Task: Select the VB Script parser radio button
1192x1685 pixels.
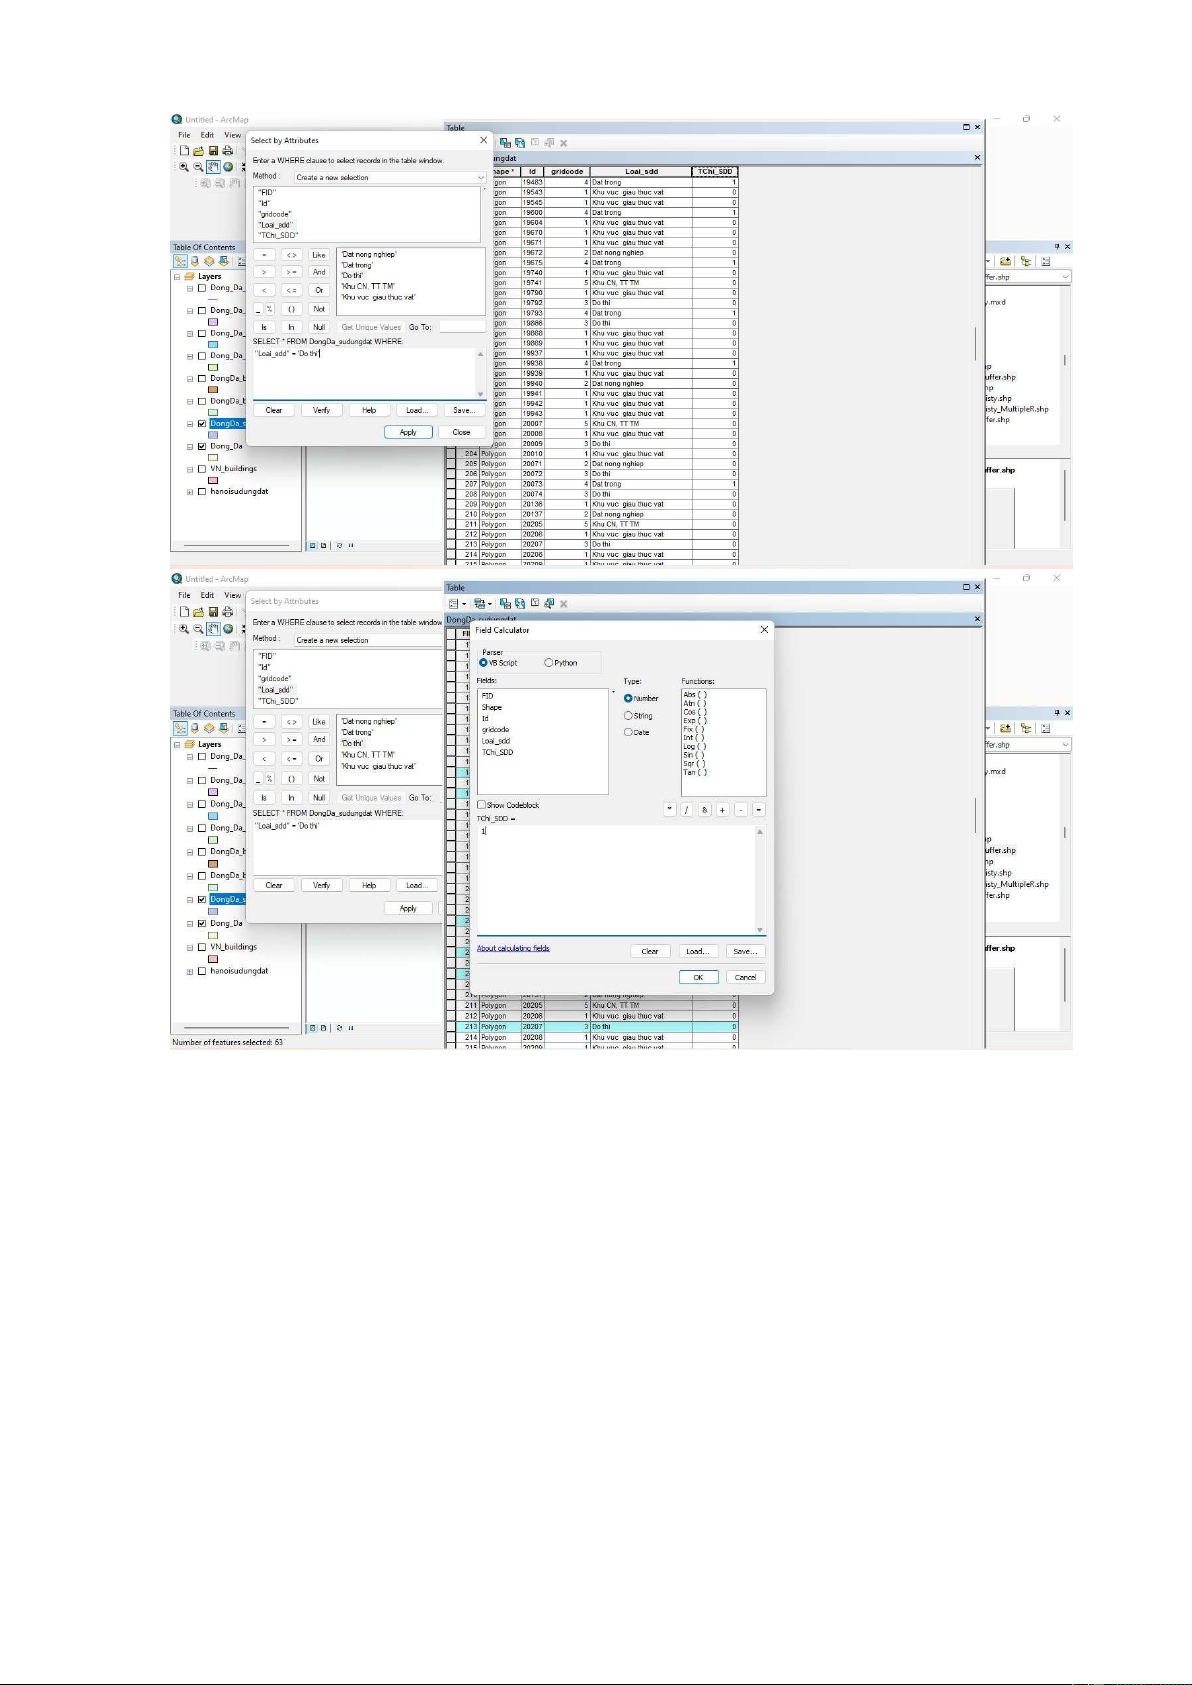Action: (x=484, y=663)
